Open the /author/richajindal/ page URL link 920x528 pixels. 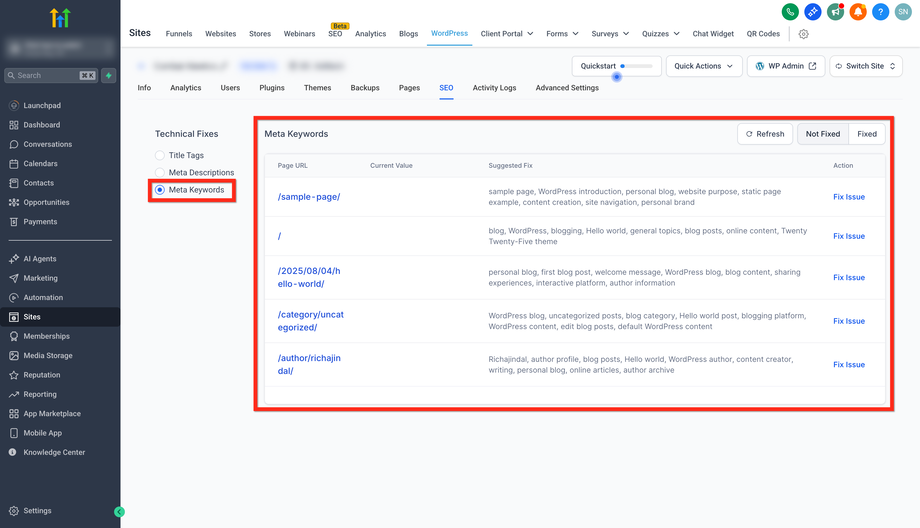[309, 364]
